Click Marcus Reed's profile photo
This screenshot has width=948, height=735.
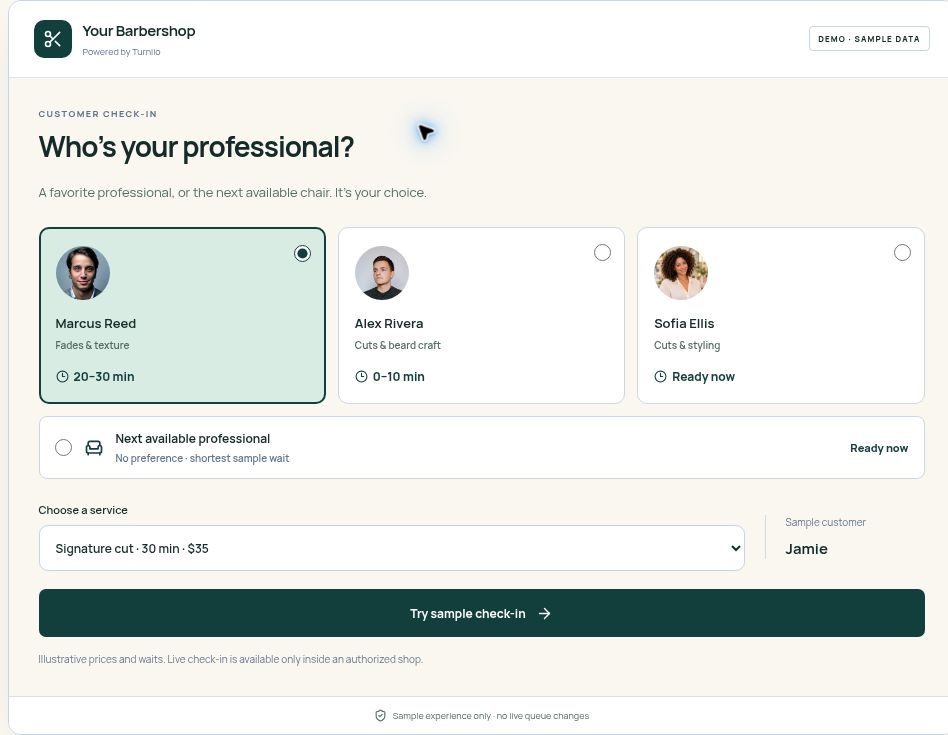coord(83,273)
